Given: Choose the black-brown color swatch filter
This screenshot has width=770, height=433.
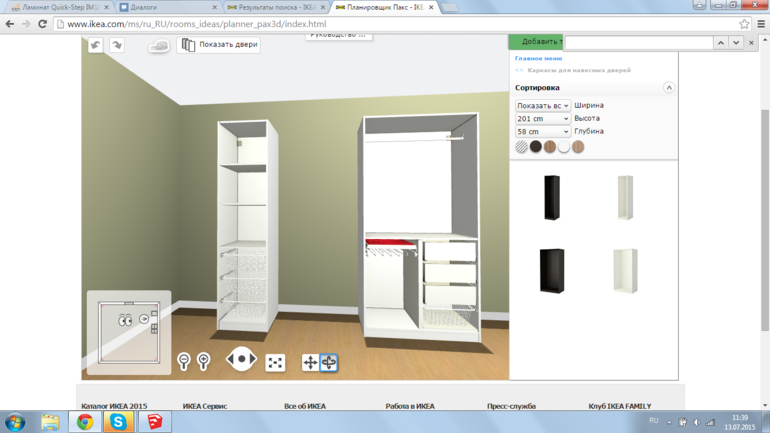Looking at the screenshot, I should point(535,147).
